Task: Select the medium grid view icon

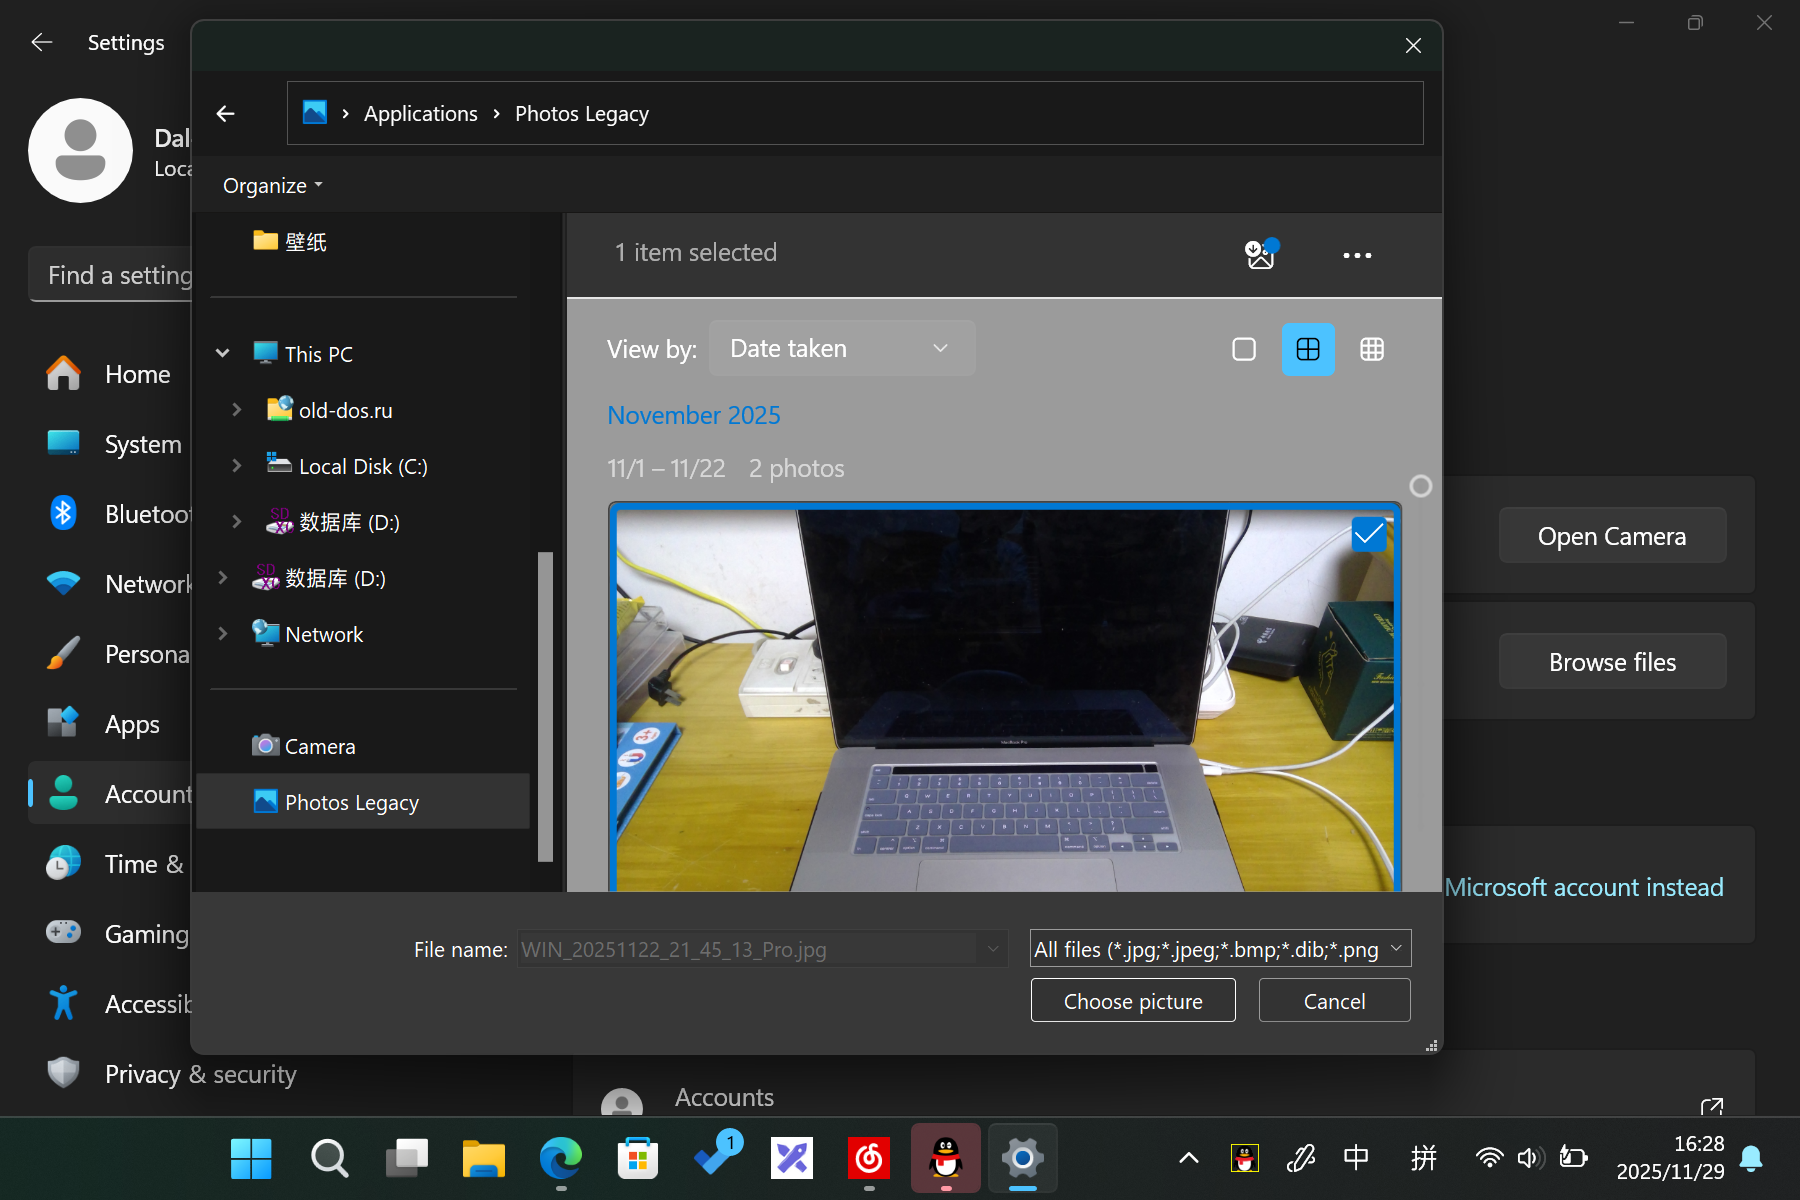Action: (x=1308, y=349)
